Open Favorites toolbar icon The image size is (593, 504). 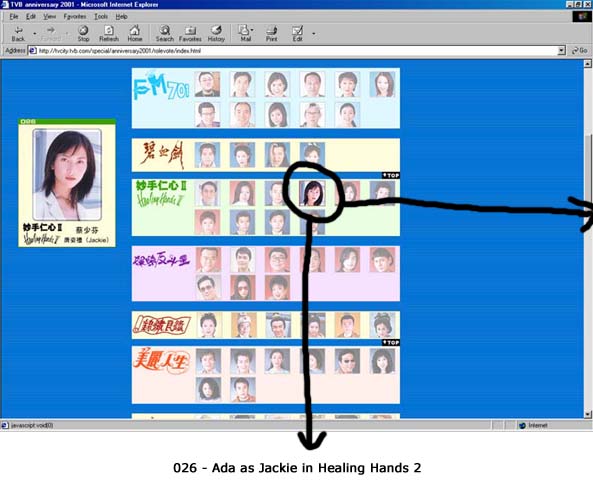click(190, 33)
